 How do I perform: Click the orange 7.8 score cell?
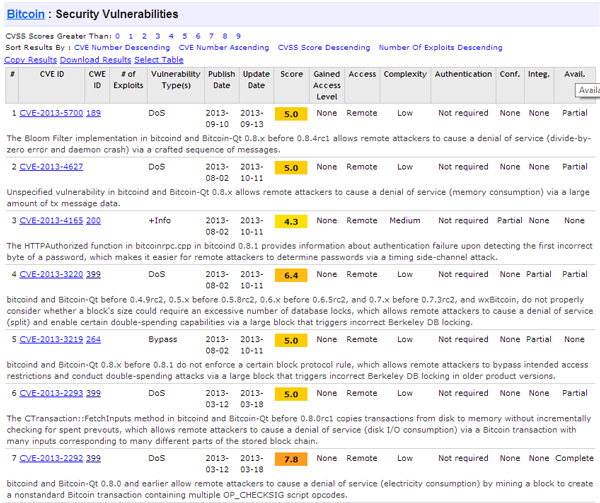tap(291, 459)
